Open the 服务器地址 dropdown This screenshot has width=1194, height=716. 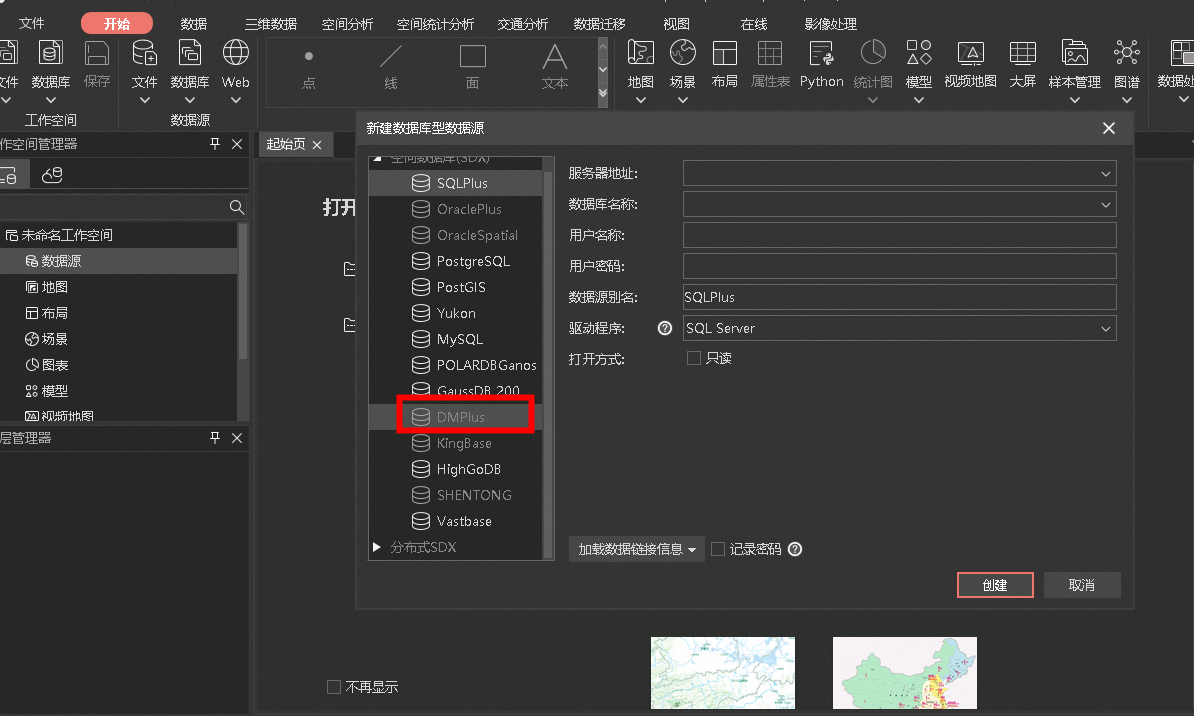(x=1106, y=174)
